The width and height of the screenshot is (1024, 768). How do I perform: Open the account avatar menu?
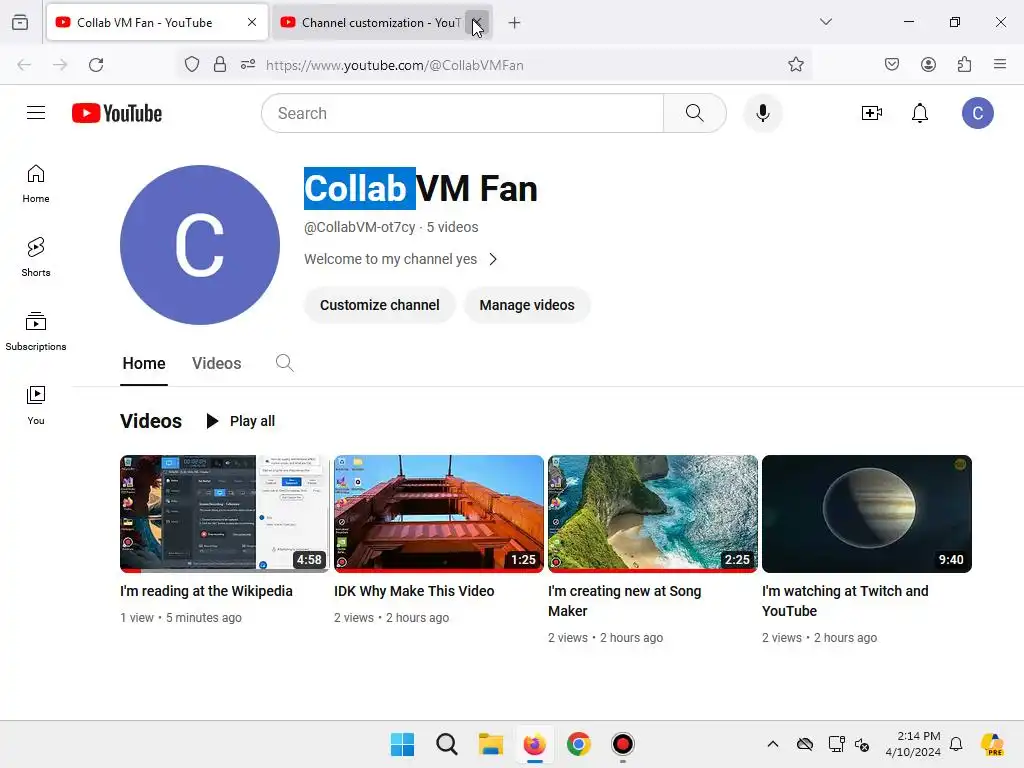pos(978,113)
